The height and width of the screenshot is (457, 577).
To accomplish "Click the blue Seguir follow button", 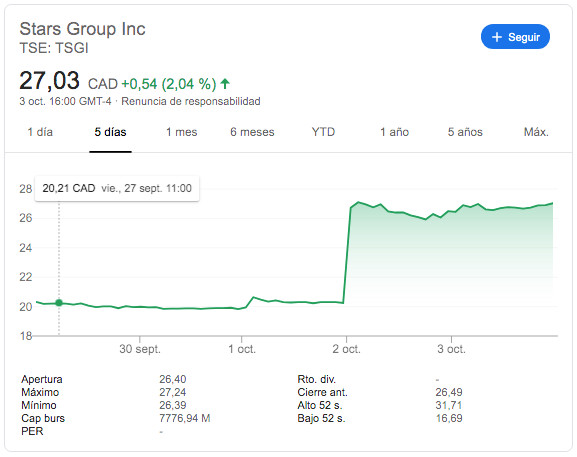I will coord(515,37).
